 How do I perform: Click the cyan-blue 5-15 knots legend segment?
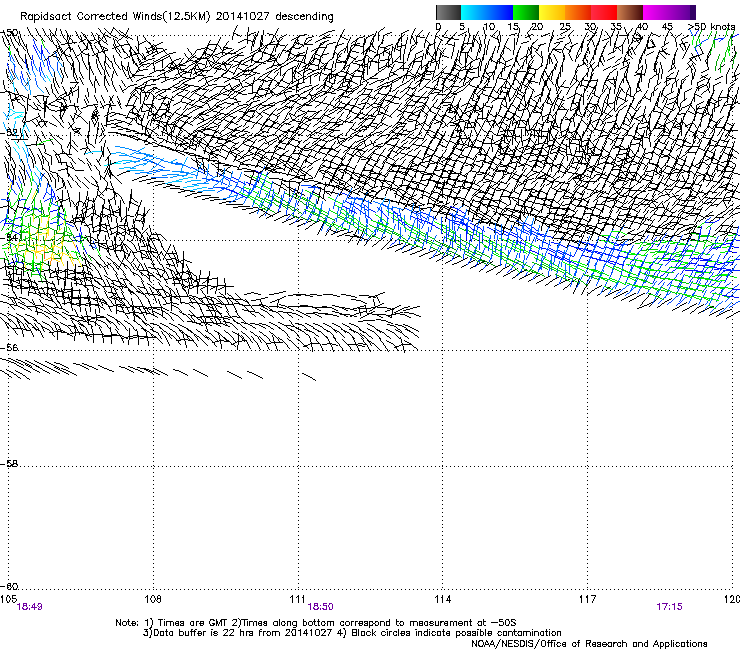tap(487, 12)
